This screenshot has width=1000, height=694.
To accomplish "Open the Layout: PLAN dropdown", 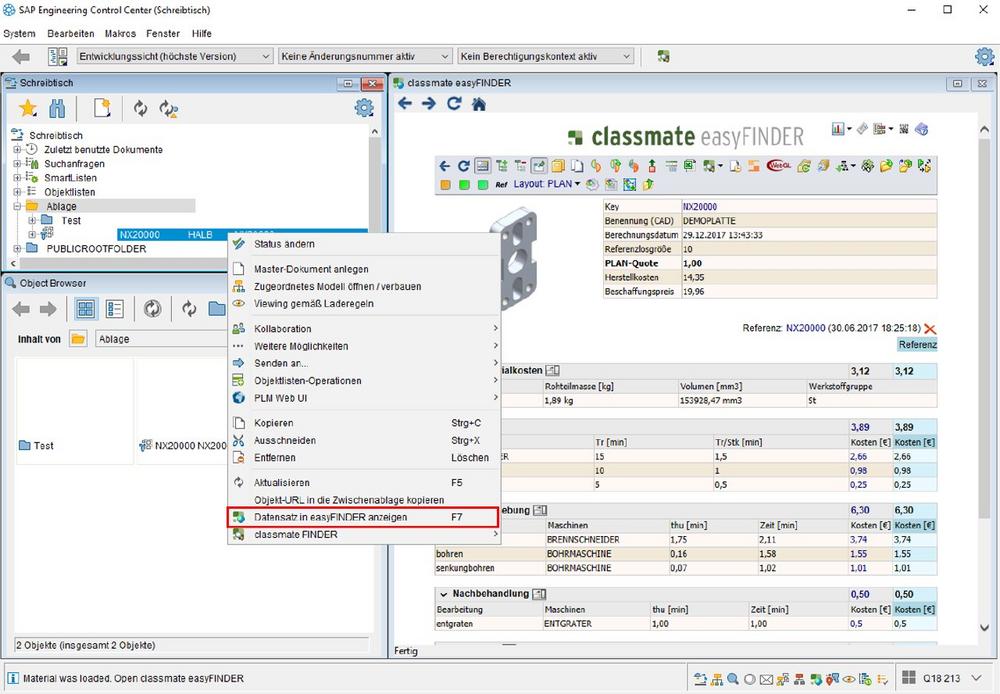I will [547, 184].
